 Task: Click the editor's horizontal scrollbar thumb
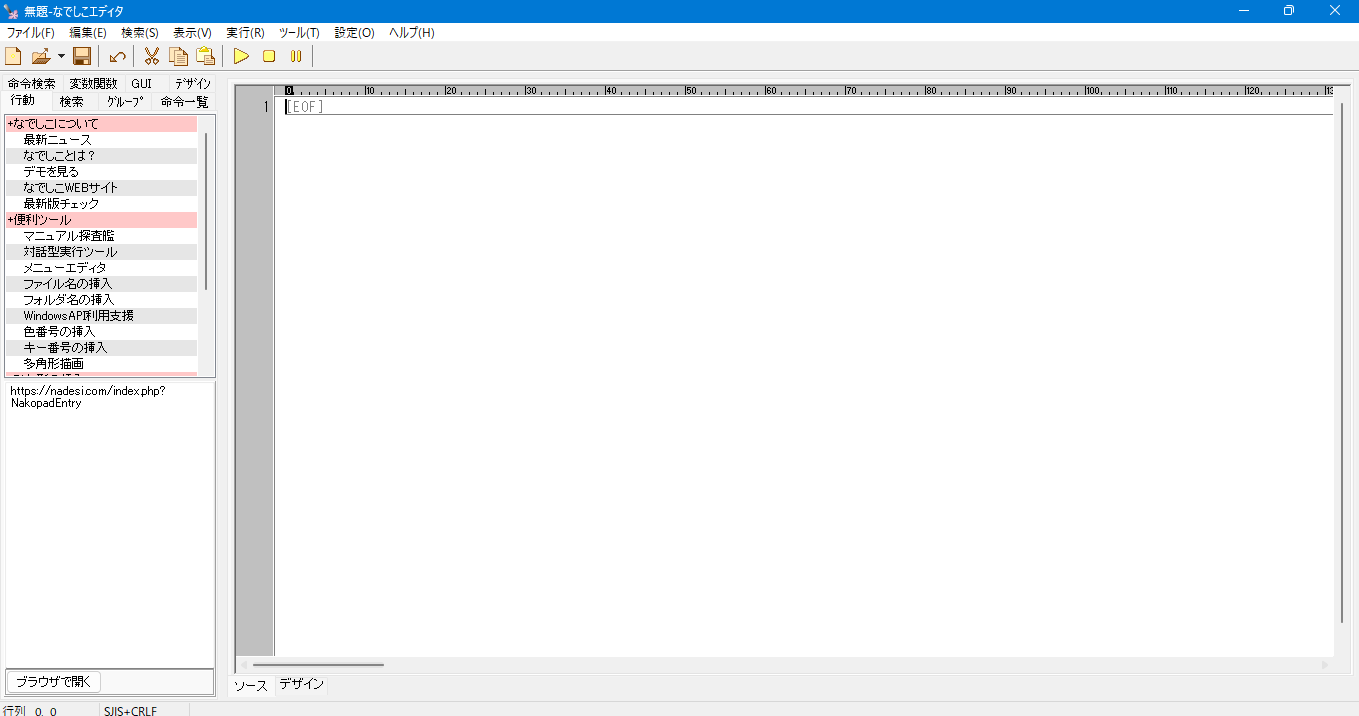coord(318,665)
